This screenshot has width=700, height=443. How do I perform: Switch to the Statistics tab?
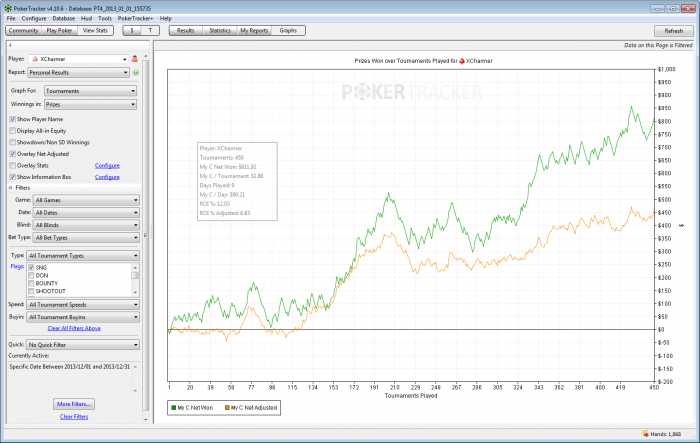coord(219,31)
